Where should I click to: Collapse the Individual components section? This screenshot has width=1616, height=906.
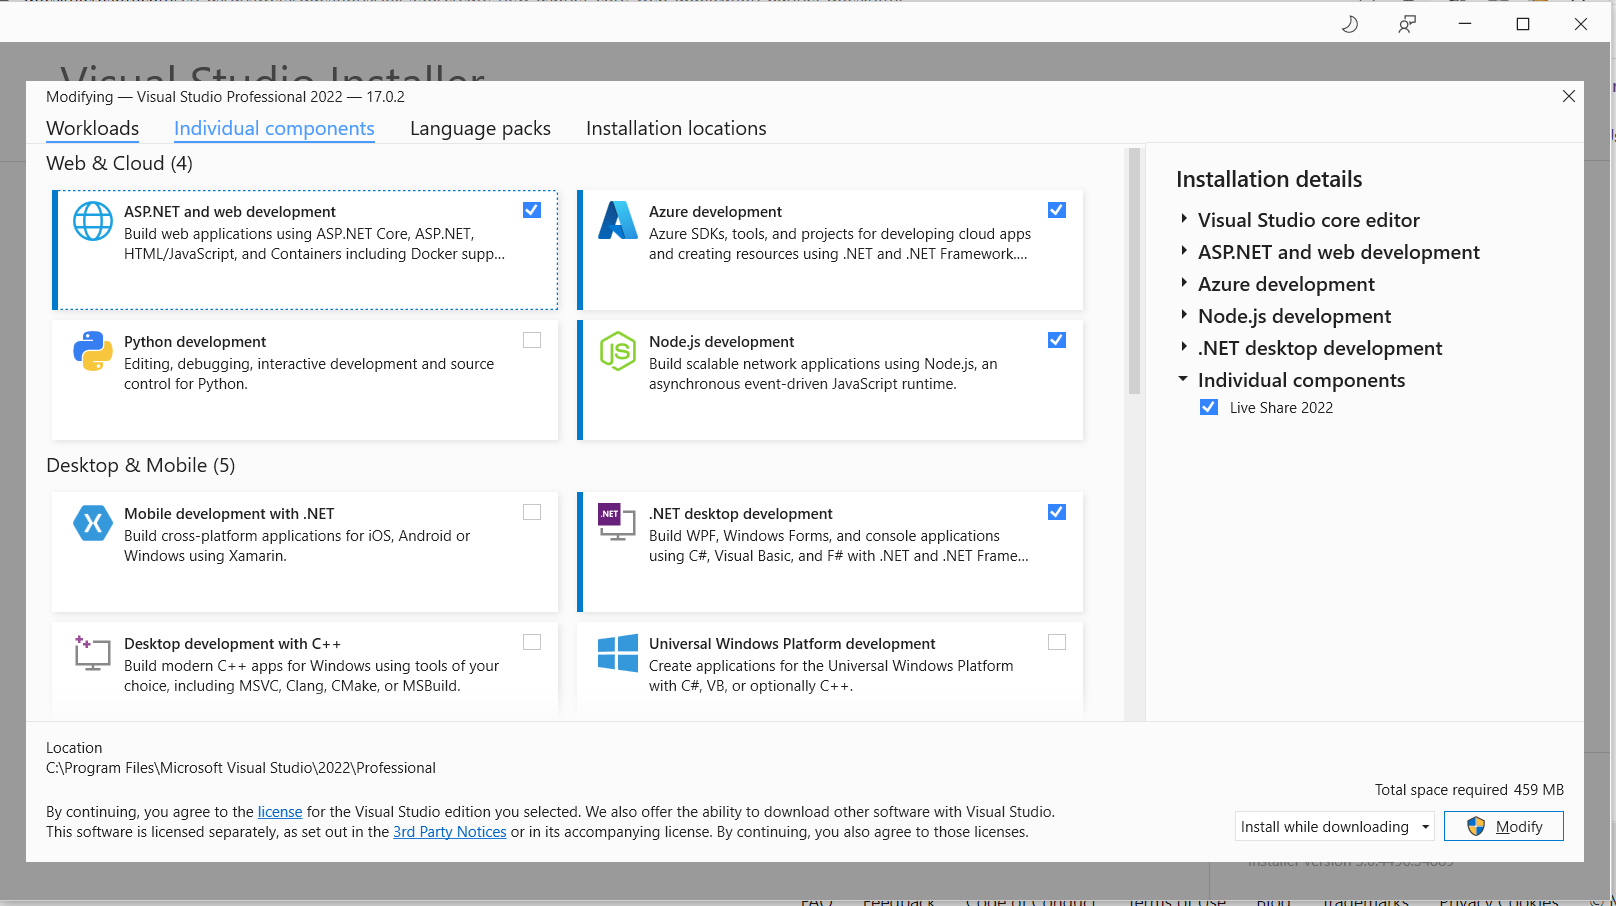(x=1183, y=379)
